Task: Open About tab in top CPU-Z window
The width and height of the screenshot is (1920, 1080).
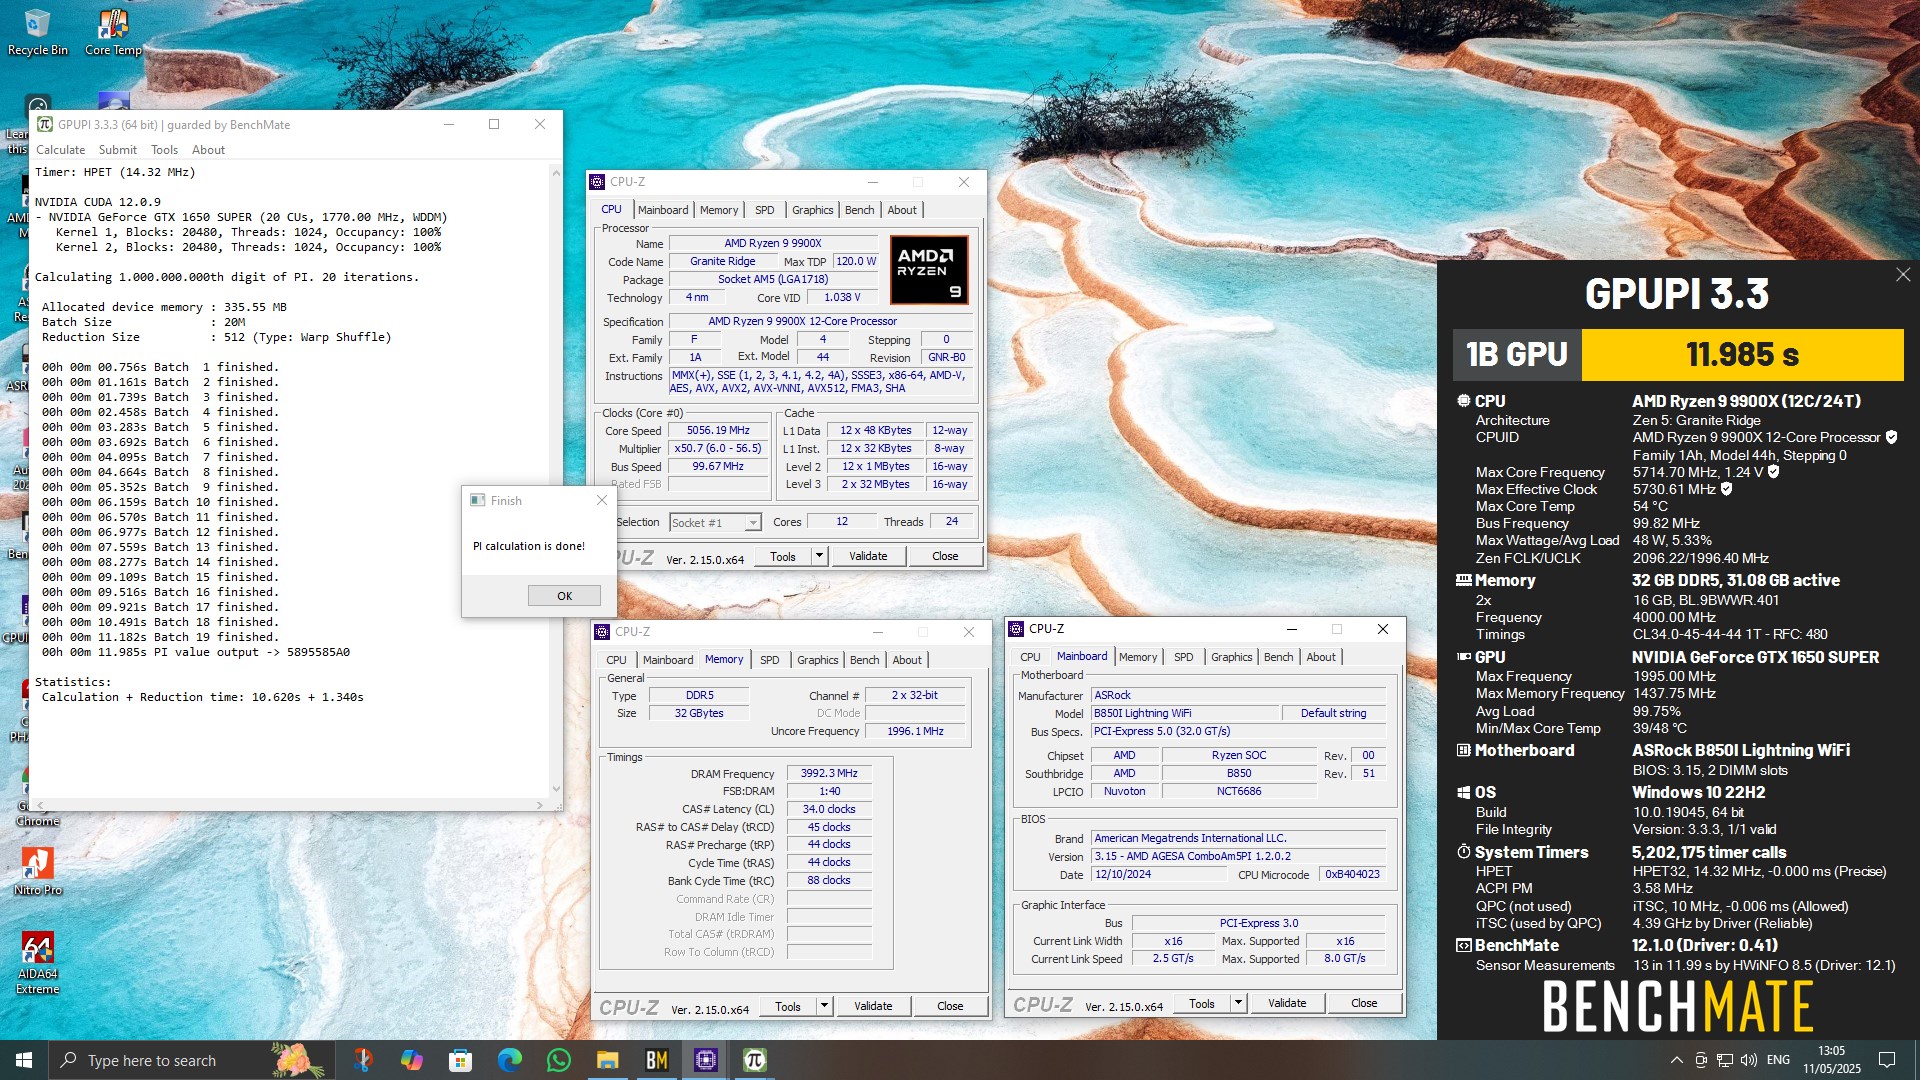Action: coord(902,210)
